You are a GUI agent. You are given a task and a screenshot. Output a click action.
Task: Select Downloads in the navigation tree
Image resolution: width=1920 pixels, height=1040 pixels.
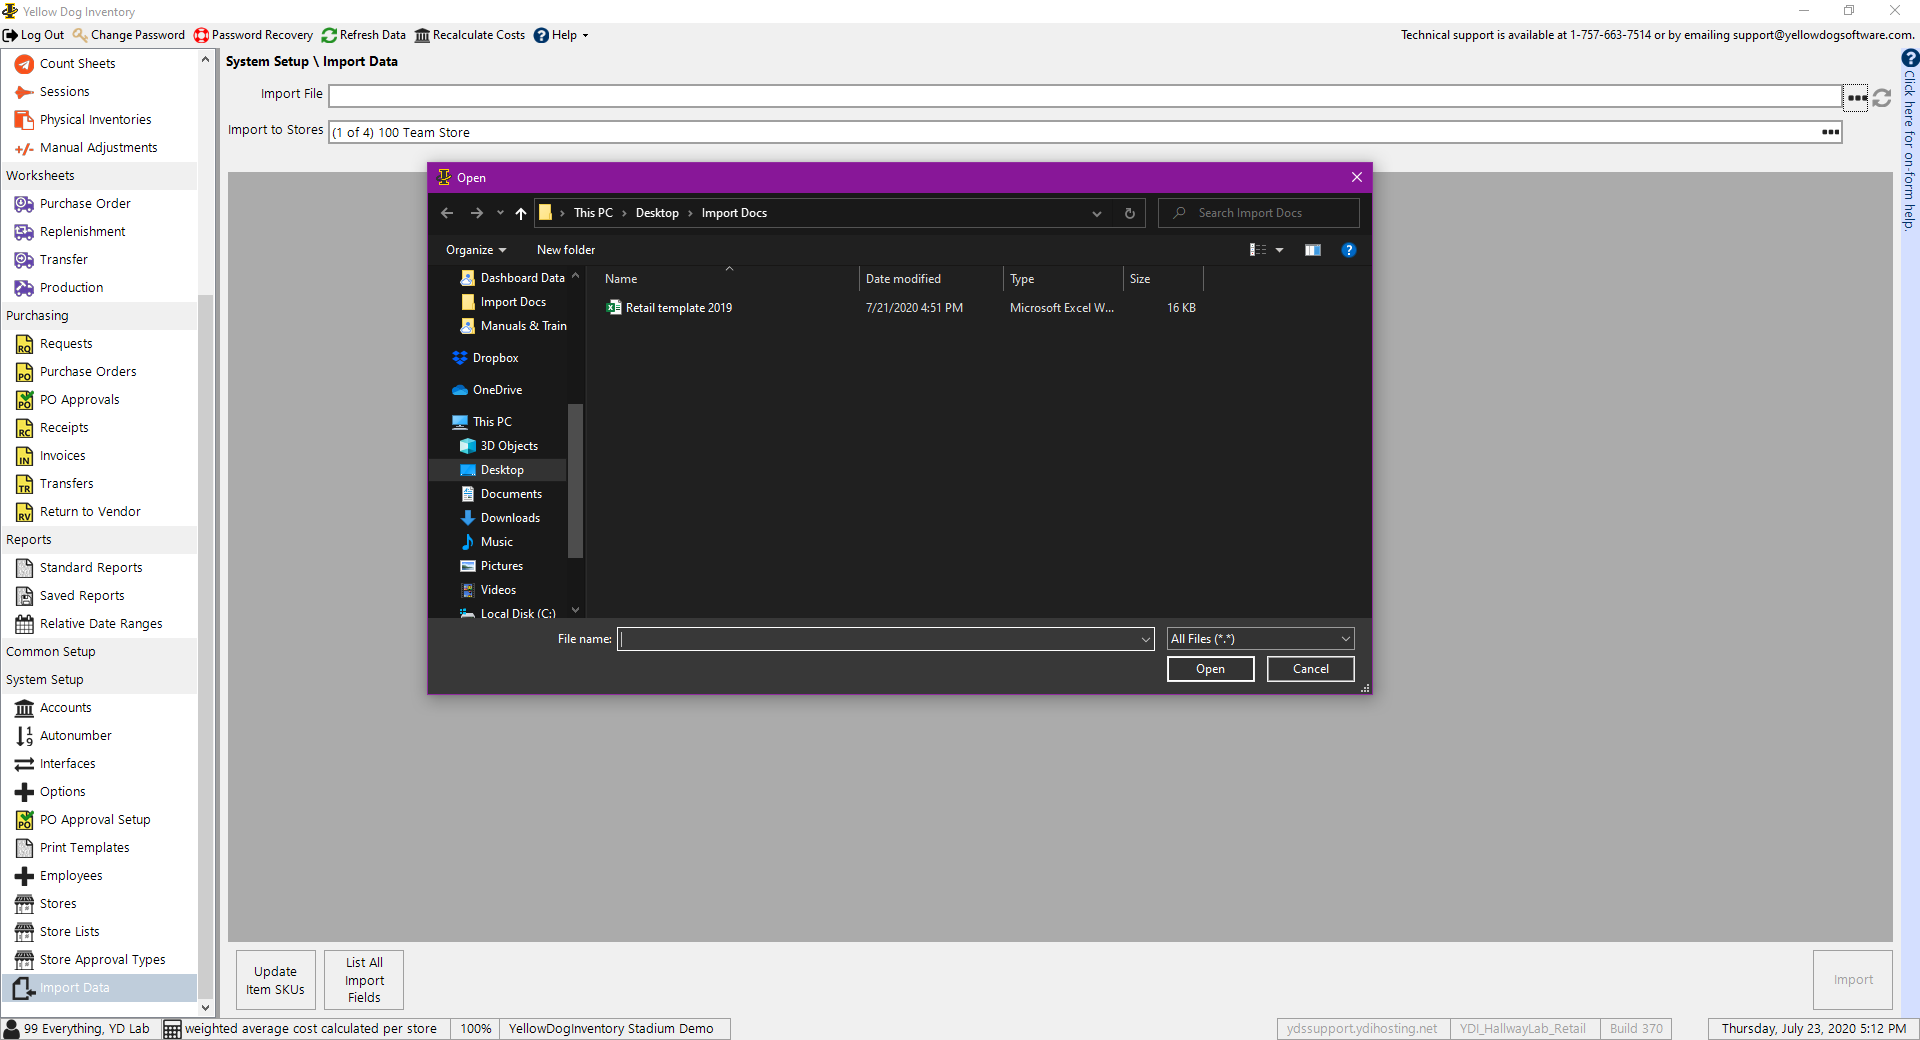[510, 518]
